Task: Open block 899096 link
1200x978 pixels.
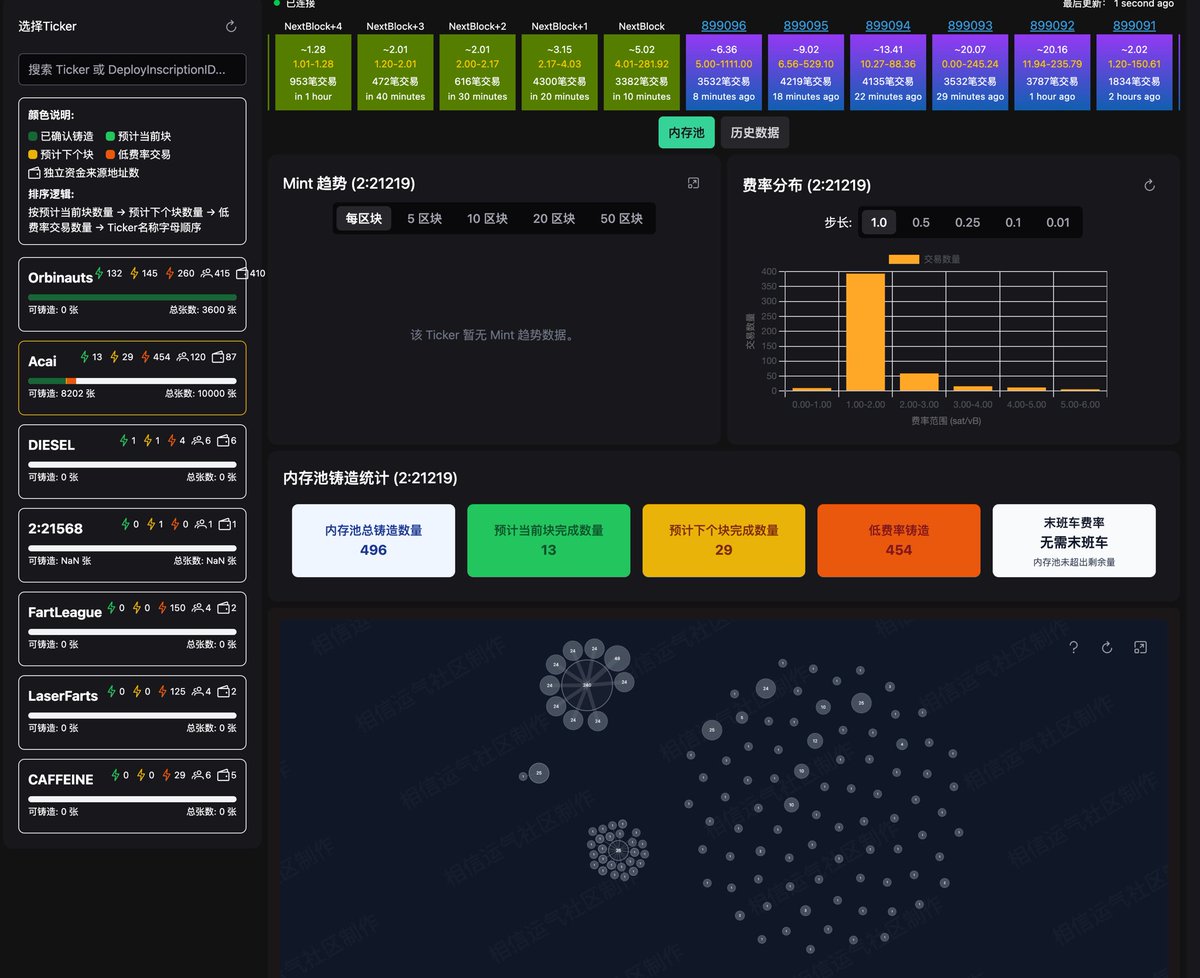Action: (724, 26)
